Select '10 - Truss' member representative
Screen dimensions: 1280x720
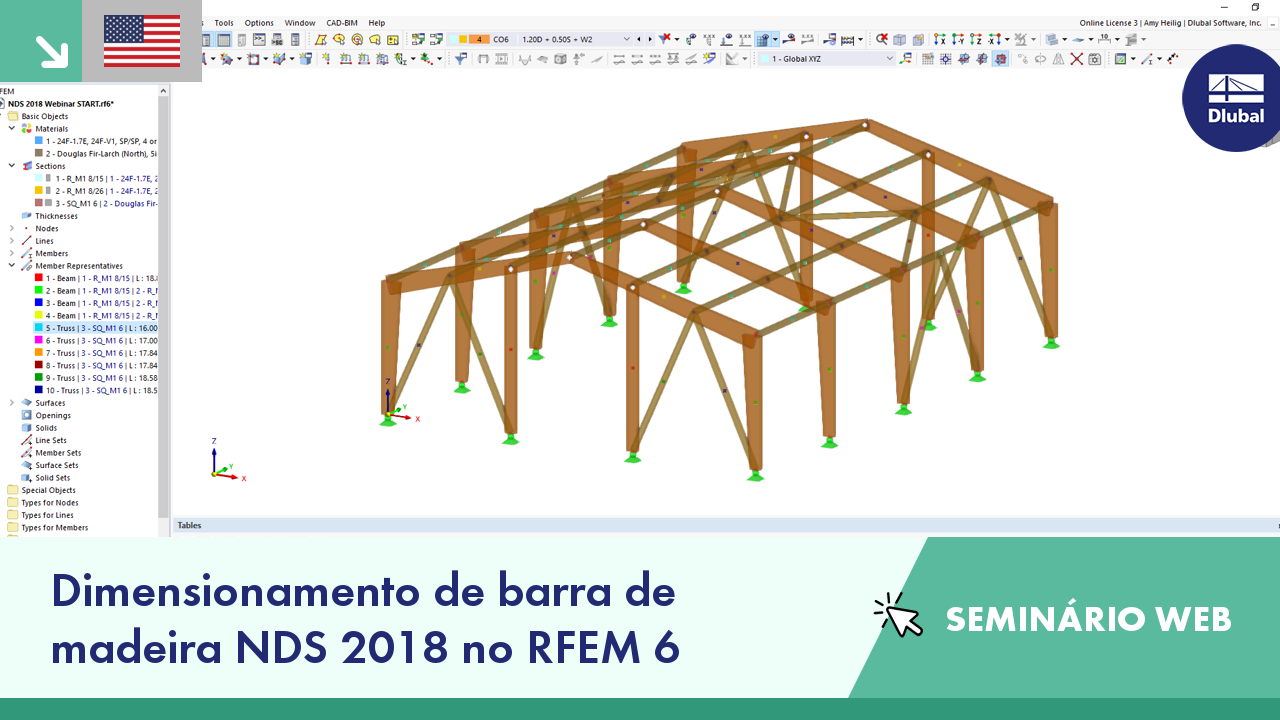pyautogui.click(x=95, y=390)
